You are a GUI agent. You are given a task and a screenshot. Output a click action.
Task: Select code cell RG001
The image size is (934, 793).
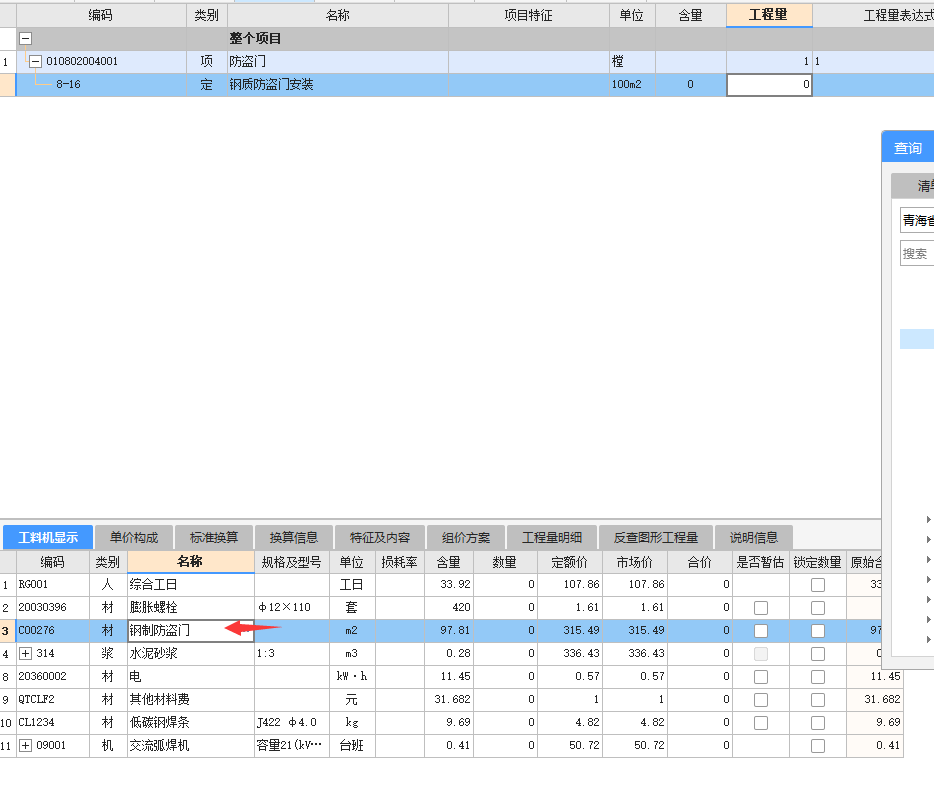[53, 584]
